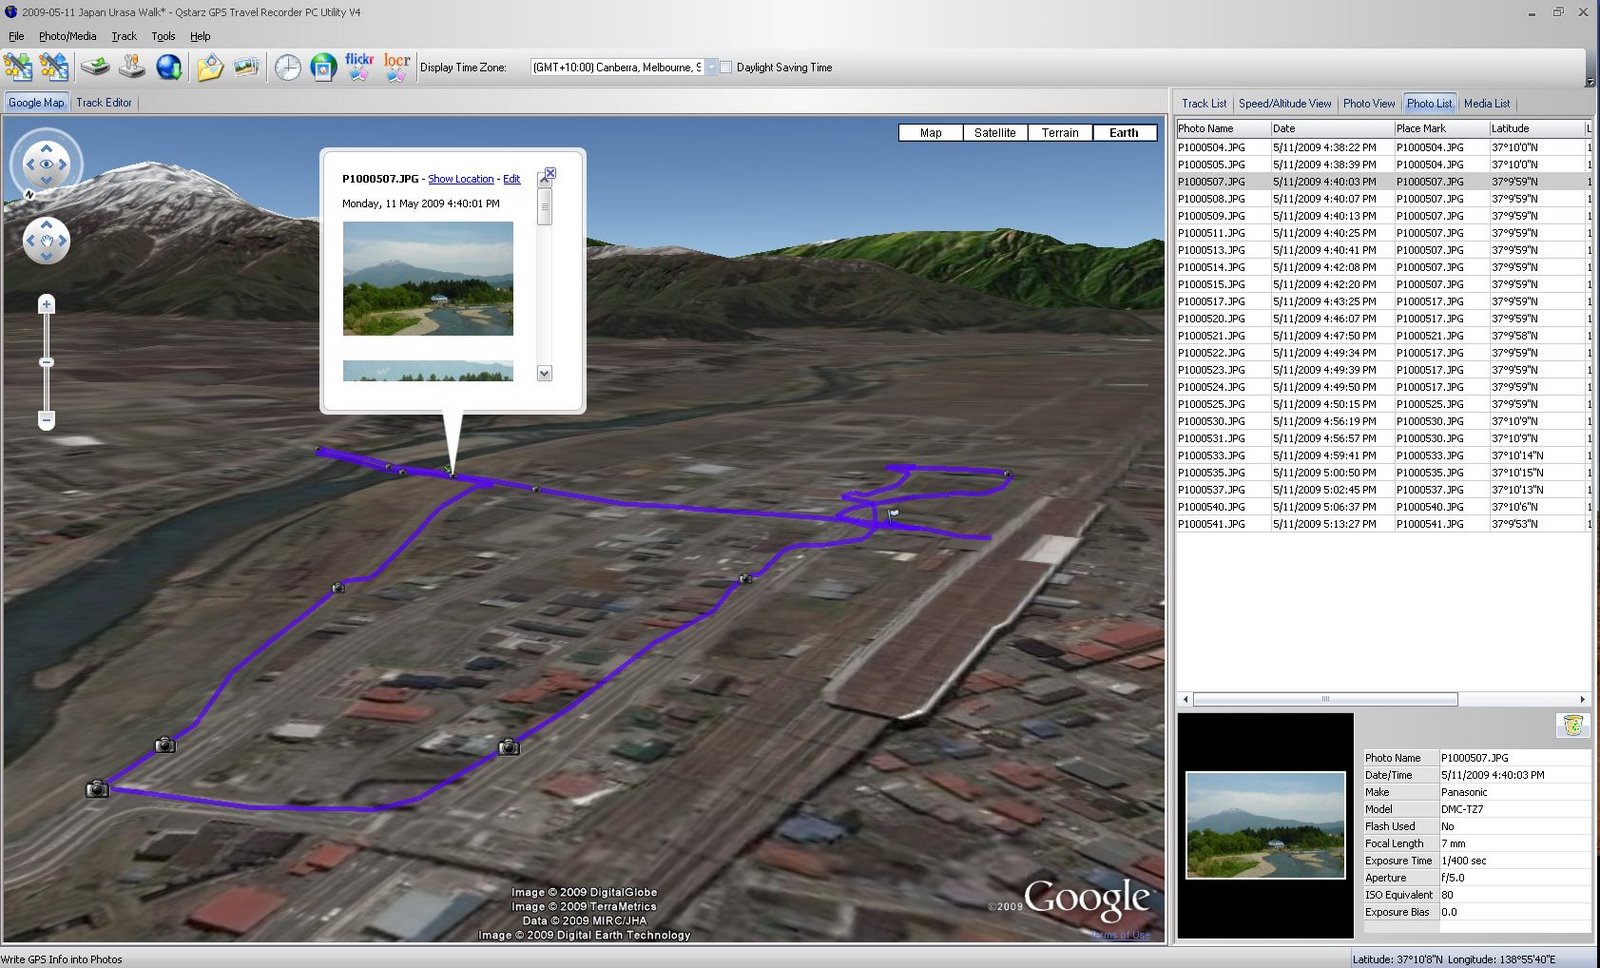Sort by the Place Mark column header

click(1441, 128)
